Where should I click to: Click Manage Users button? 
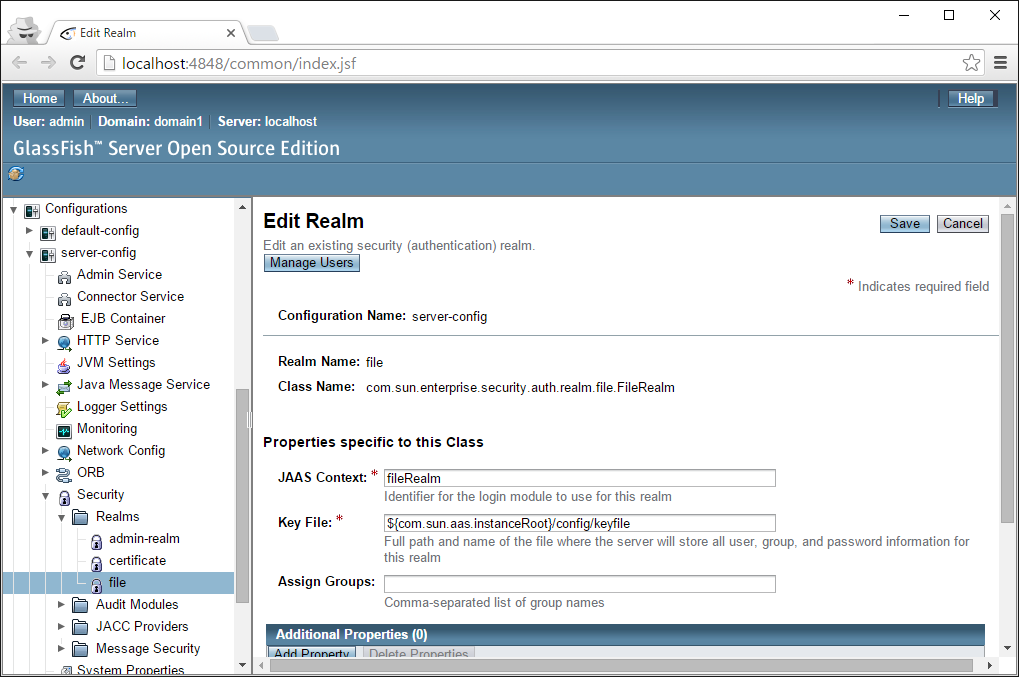tap(311, 262)
